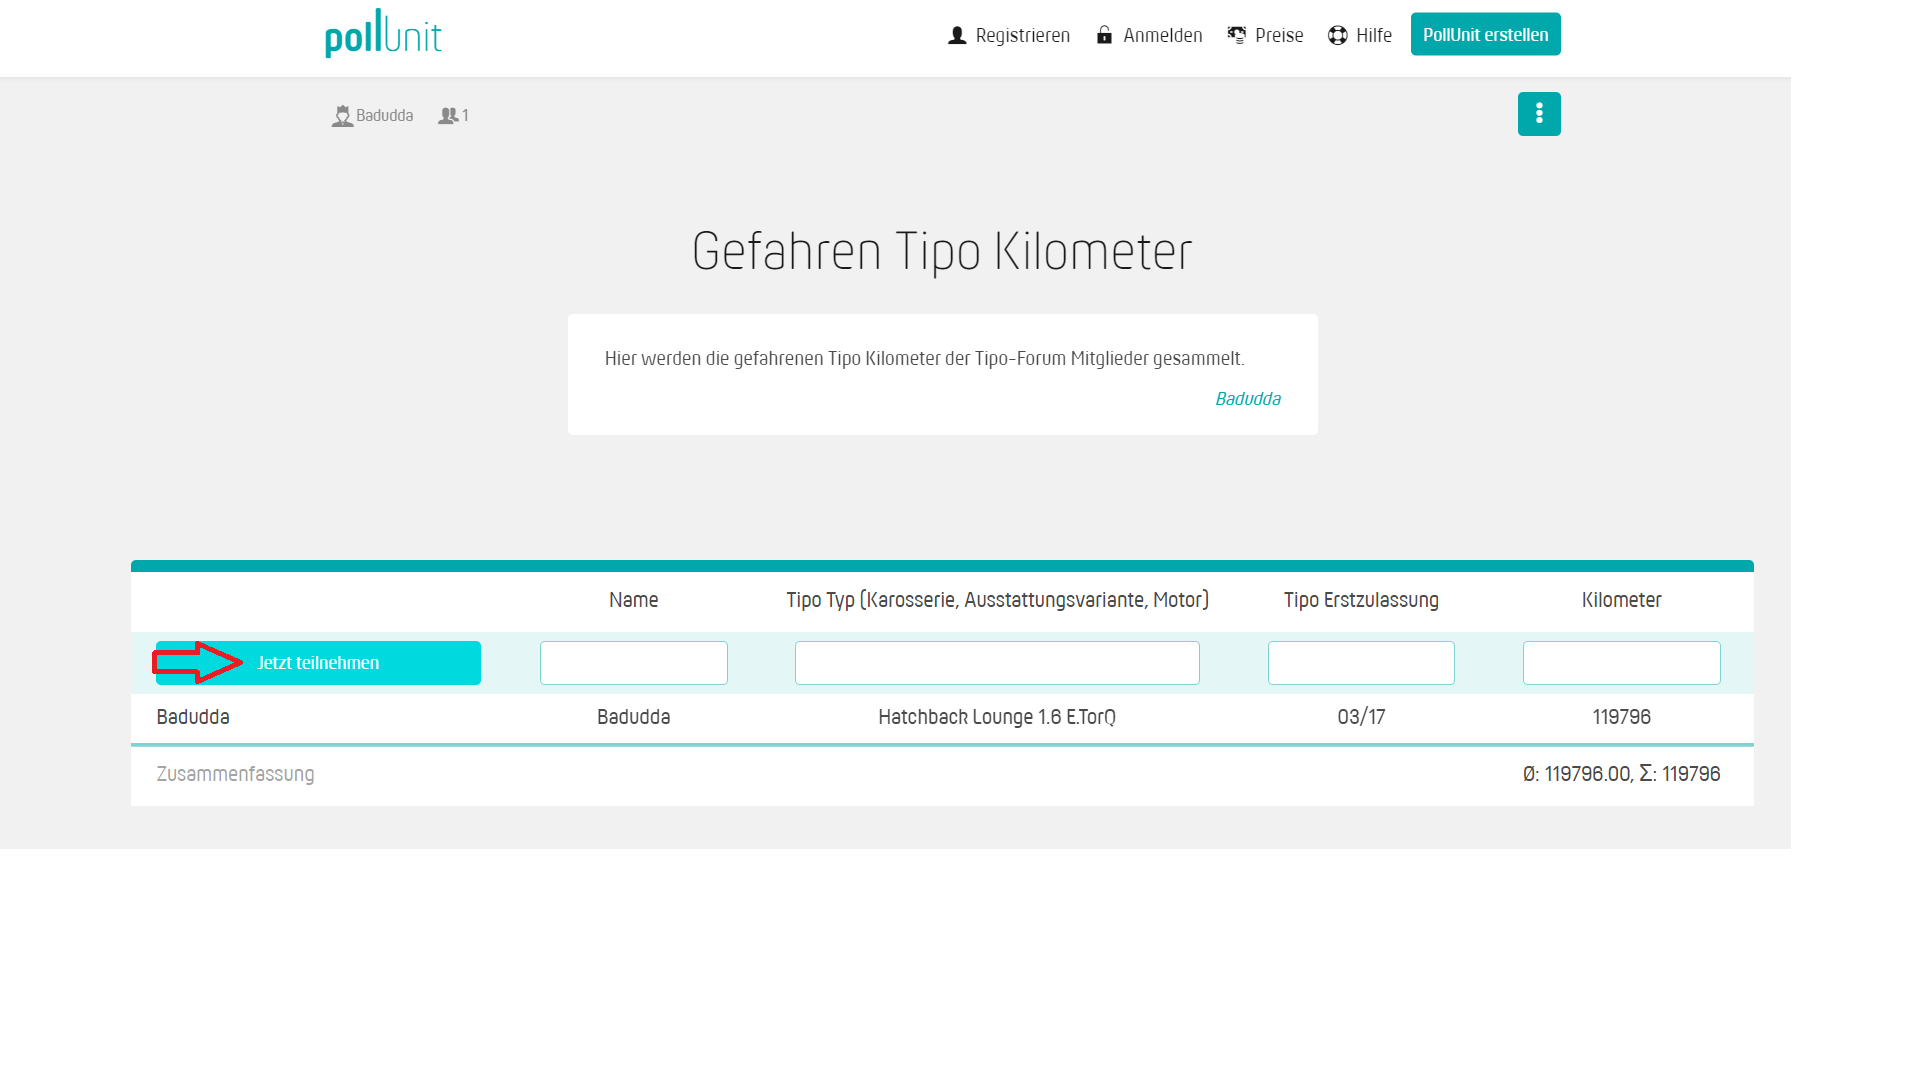This screenshot has width=1920, height=1080.
Task: Click the italic Badudda author link
Action: (1247, 399)
